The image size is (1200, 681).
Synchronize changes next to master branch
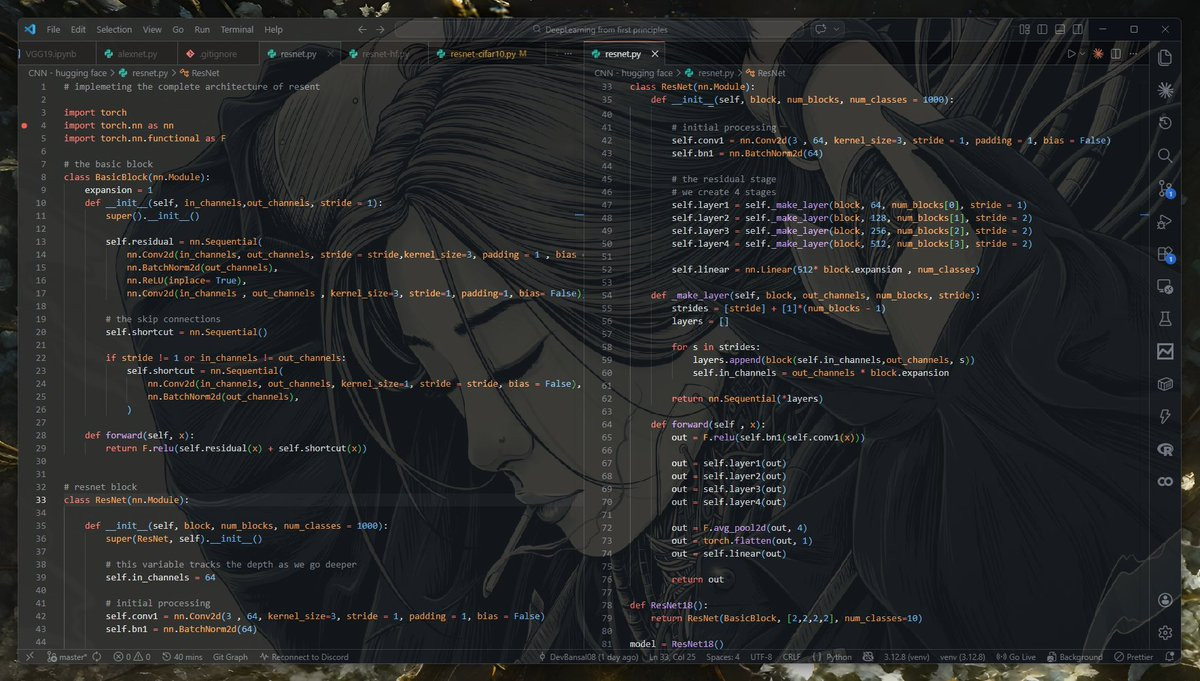coord(97,657)
